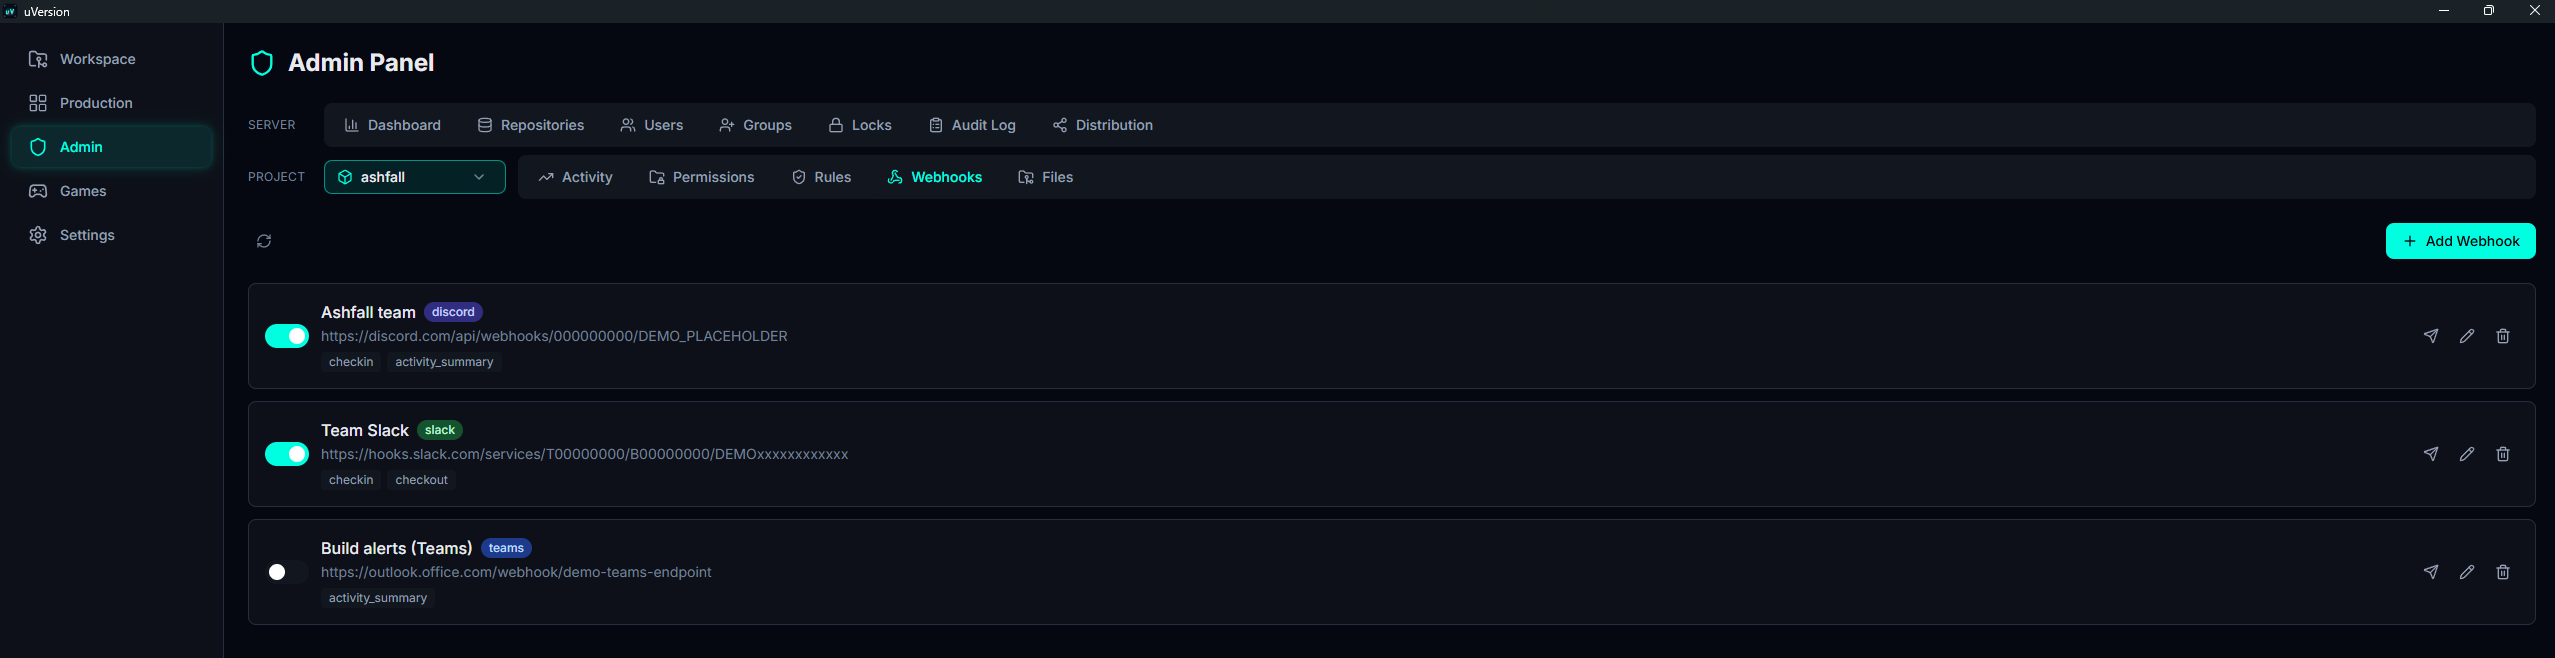Click the Build alerts (Teams) title
The width and height of the screenshot is (2555, 658).
[x=396, y=548]
